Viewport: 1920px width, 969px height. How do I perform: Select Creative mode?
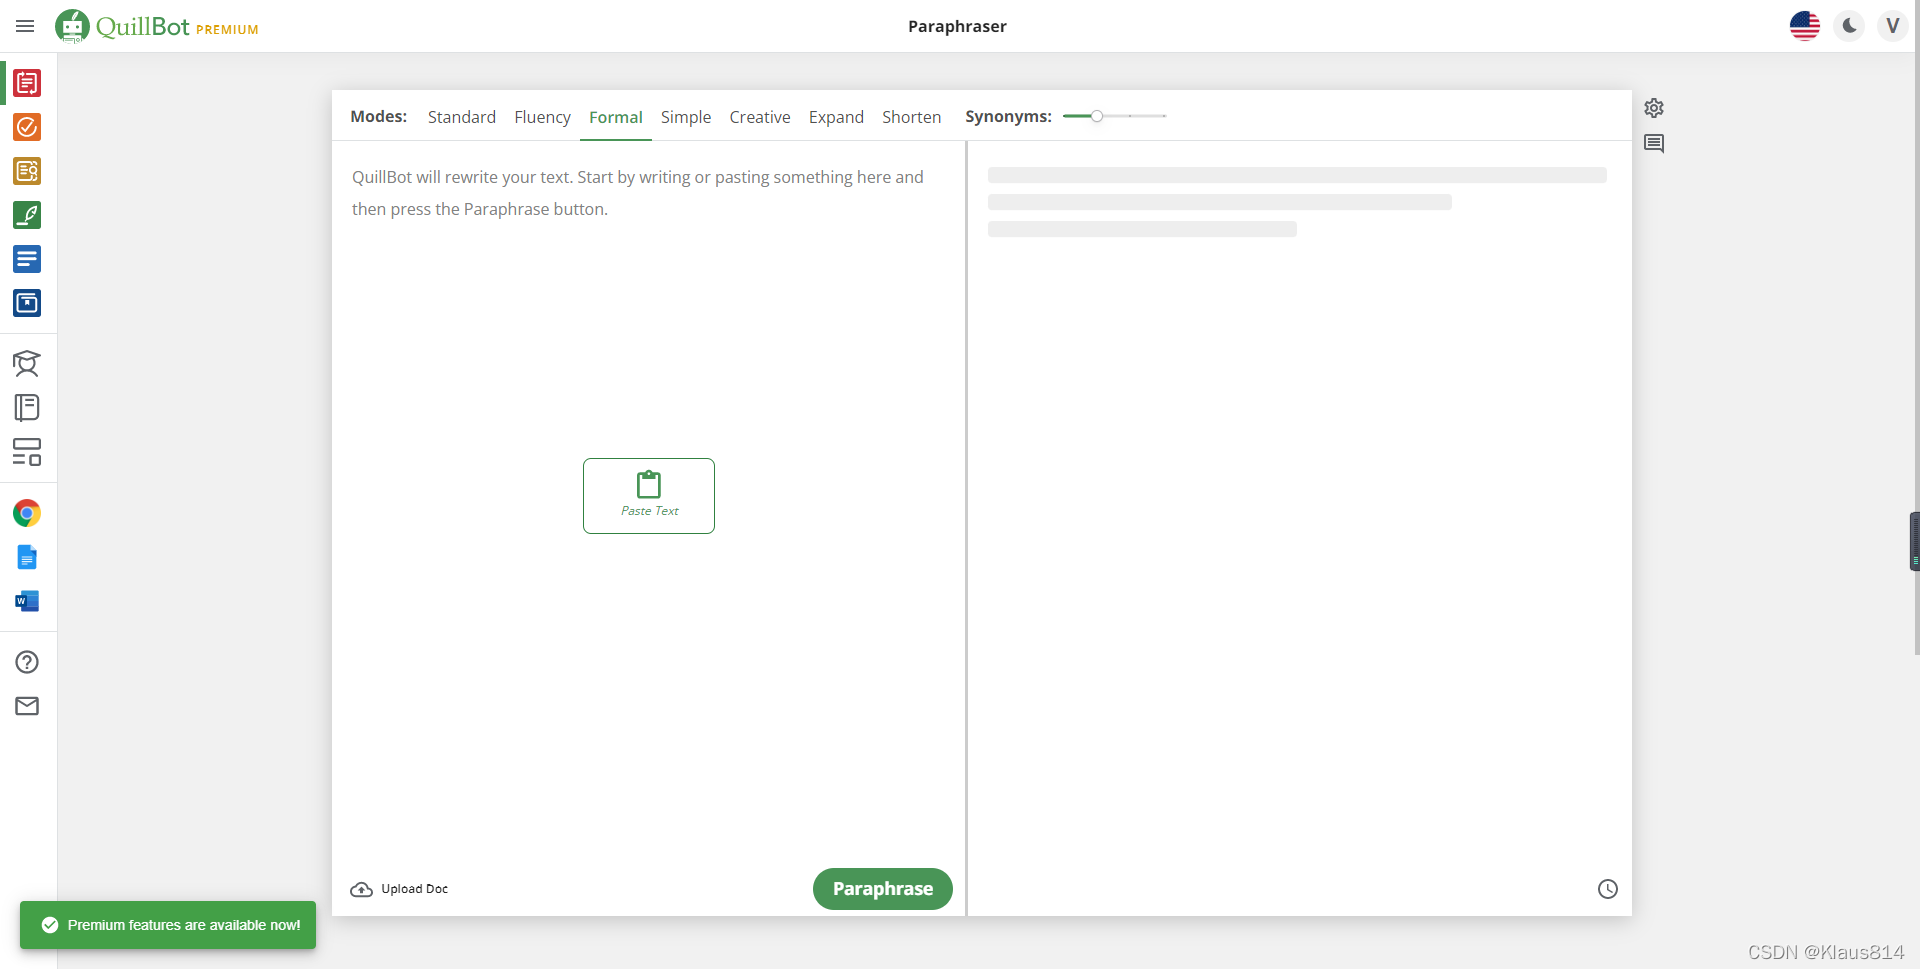pos(760,117)
